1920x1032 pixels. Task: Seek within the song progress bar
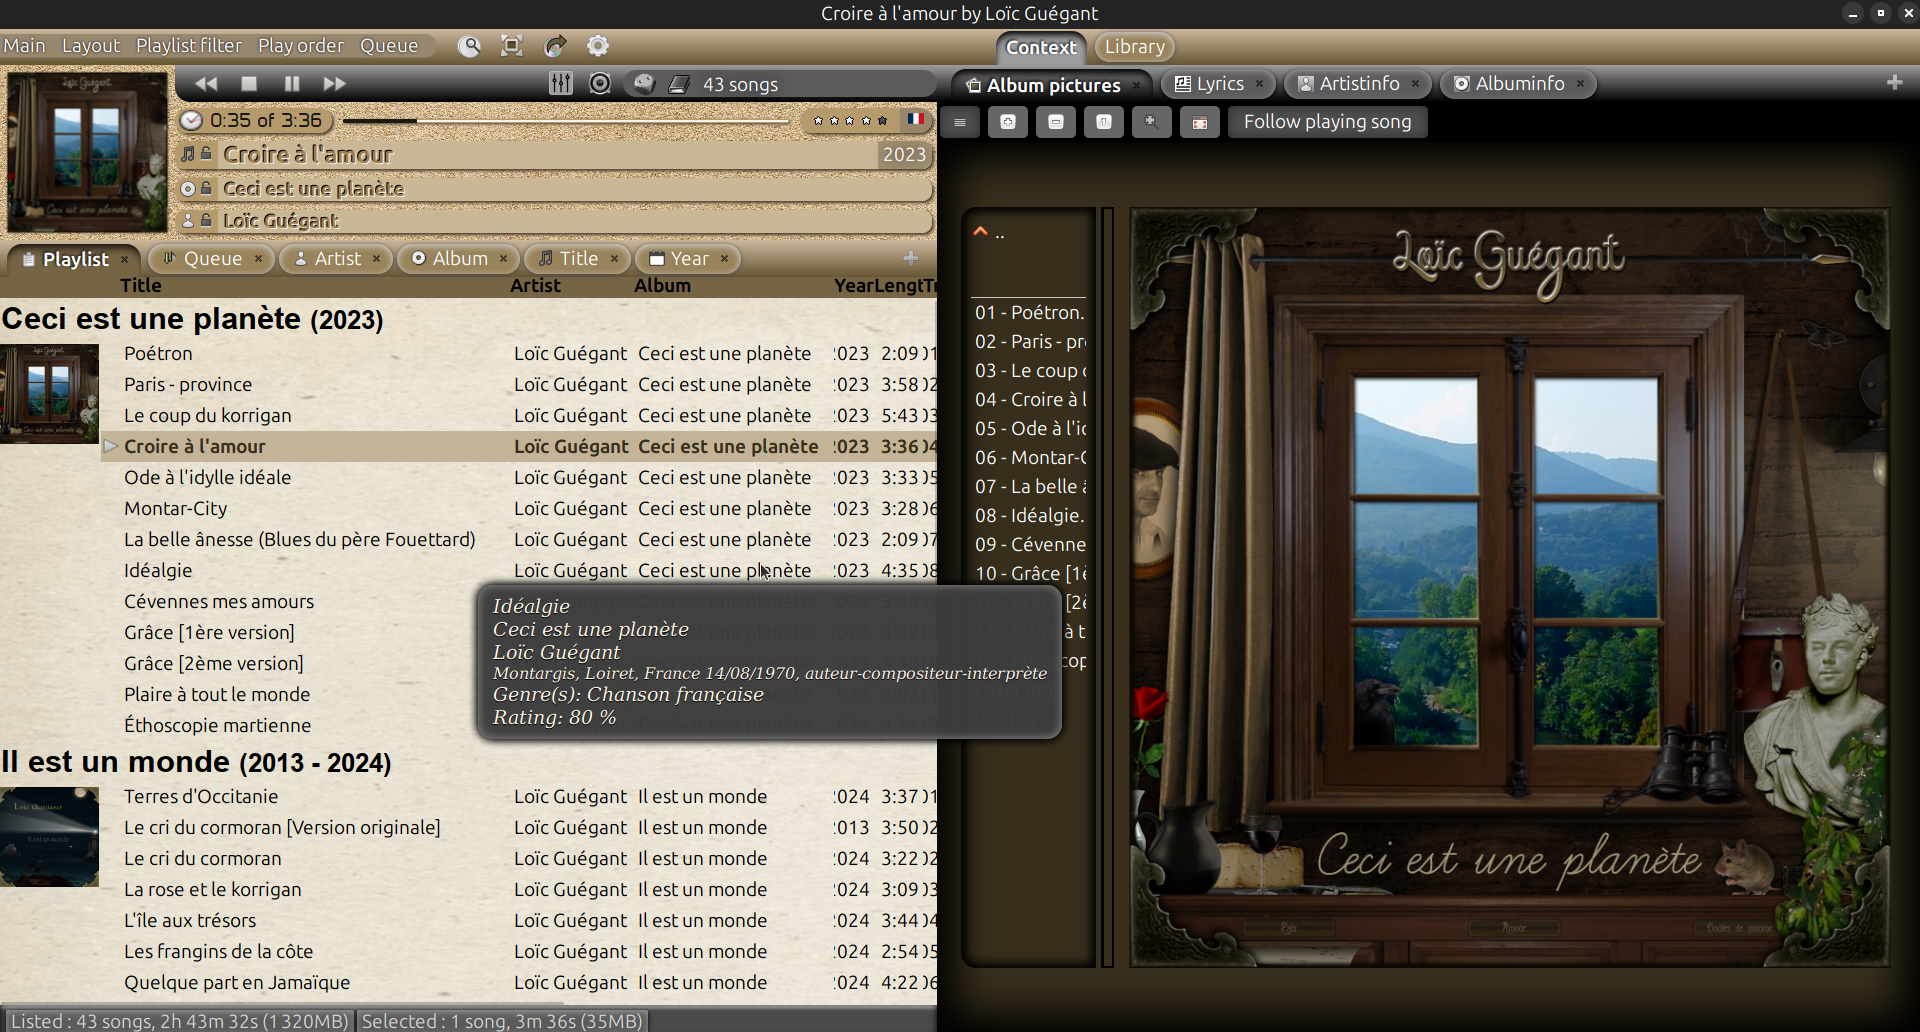[567, 121]
